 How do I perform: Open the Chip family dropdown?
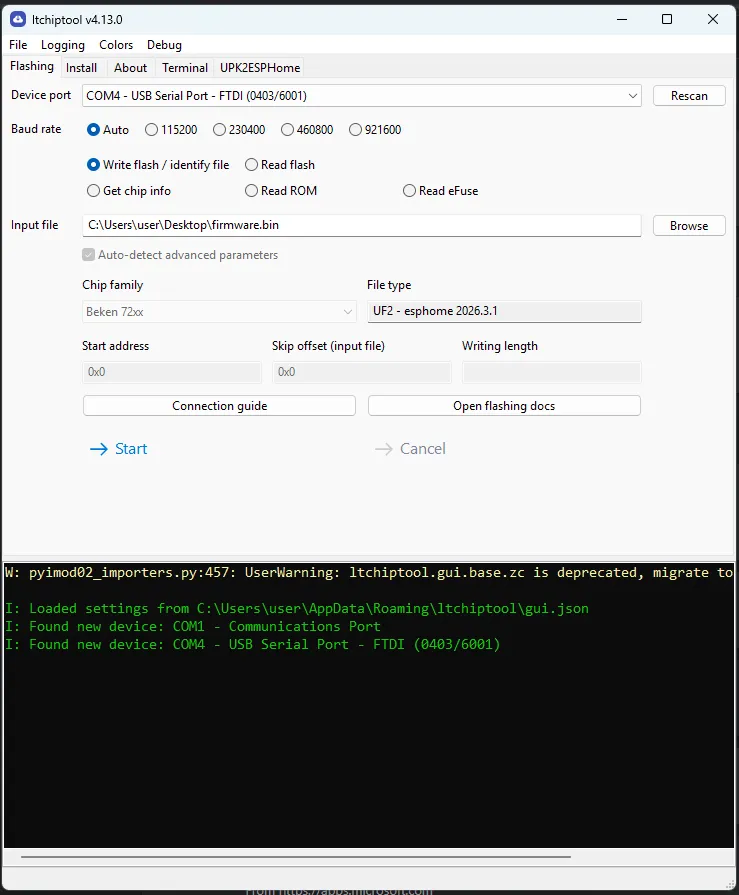pyautogui.click(x=220, y=312)
